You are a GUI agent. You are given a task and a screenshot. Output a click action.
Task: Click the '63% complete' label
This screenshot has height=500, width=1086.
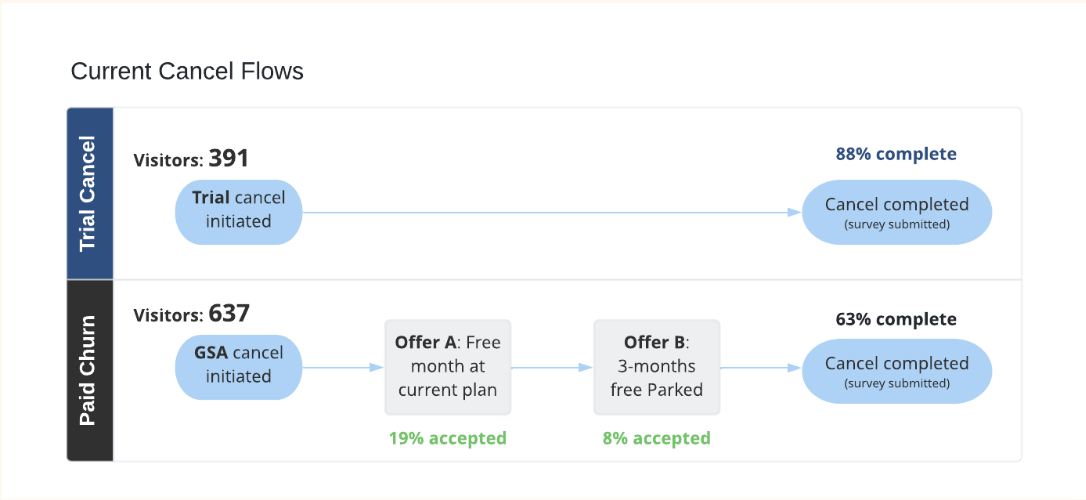coord(896,320)
